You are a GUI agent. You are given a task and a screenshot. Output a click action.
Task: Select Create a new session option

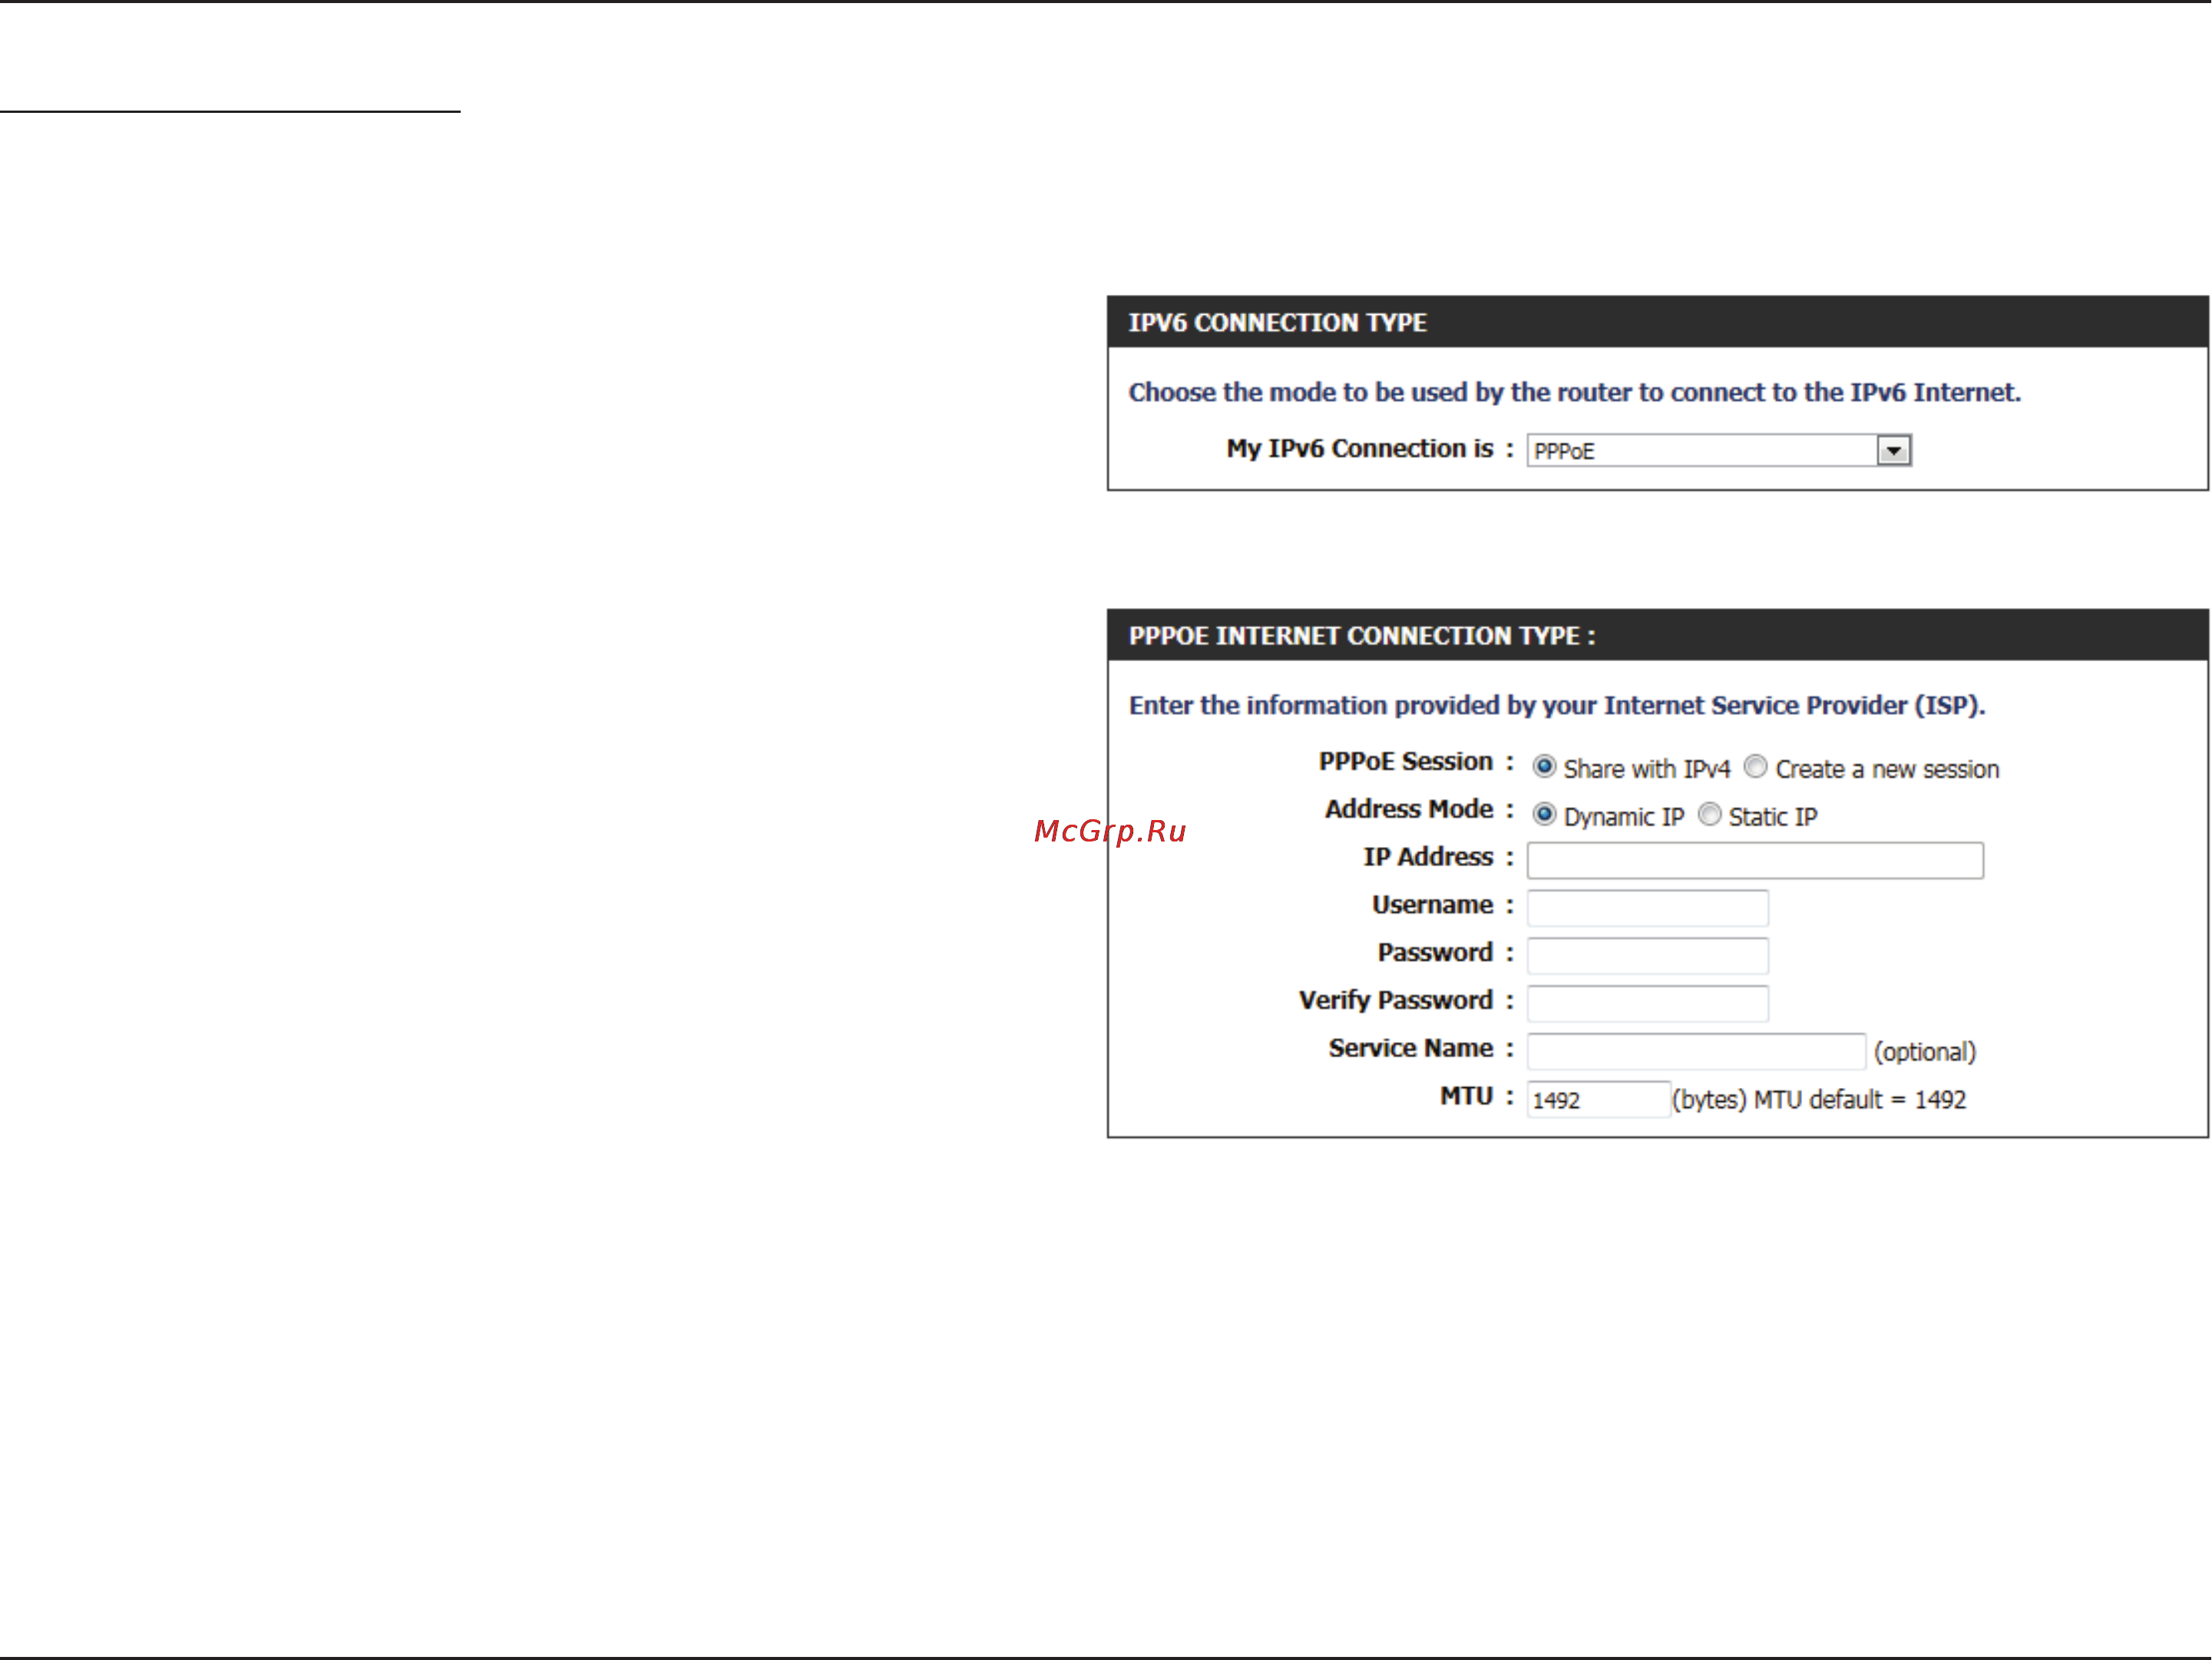click(1755, 767)
